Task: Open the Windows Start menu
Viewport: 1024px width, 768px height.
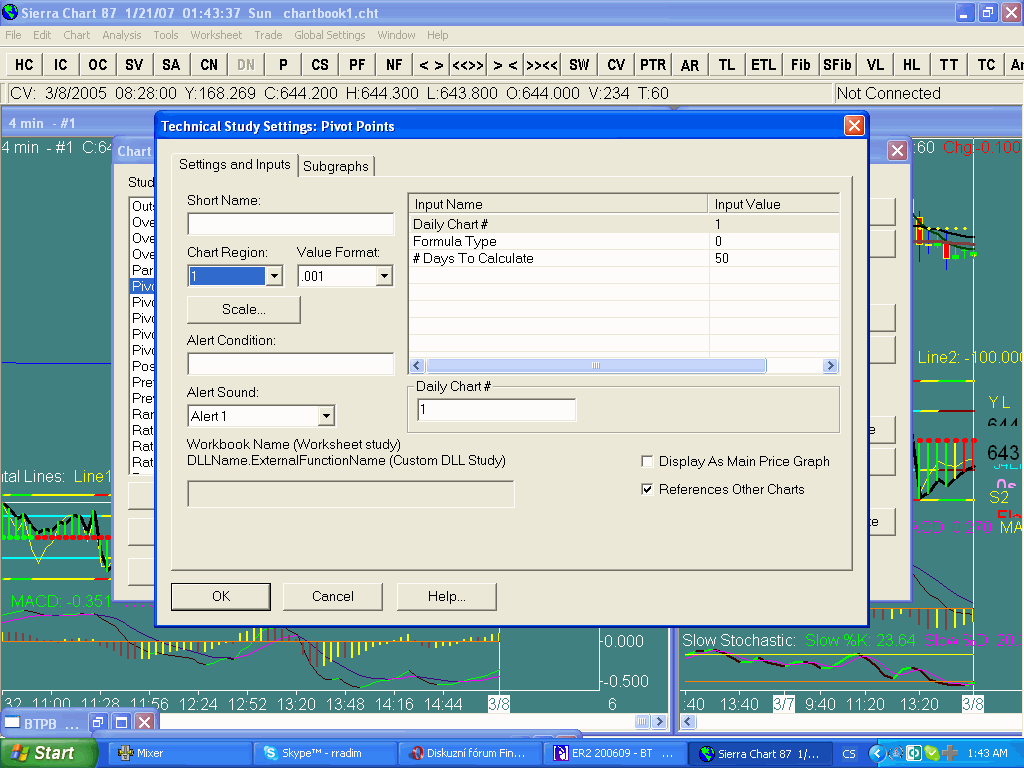Action: click(48, 753)
